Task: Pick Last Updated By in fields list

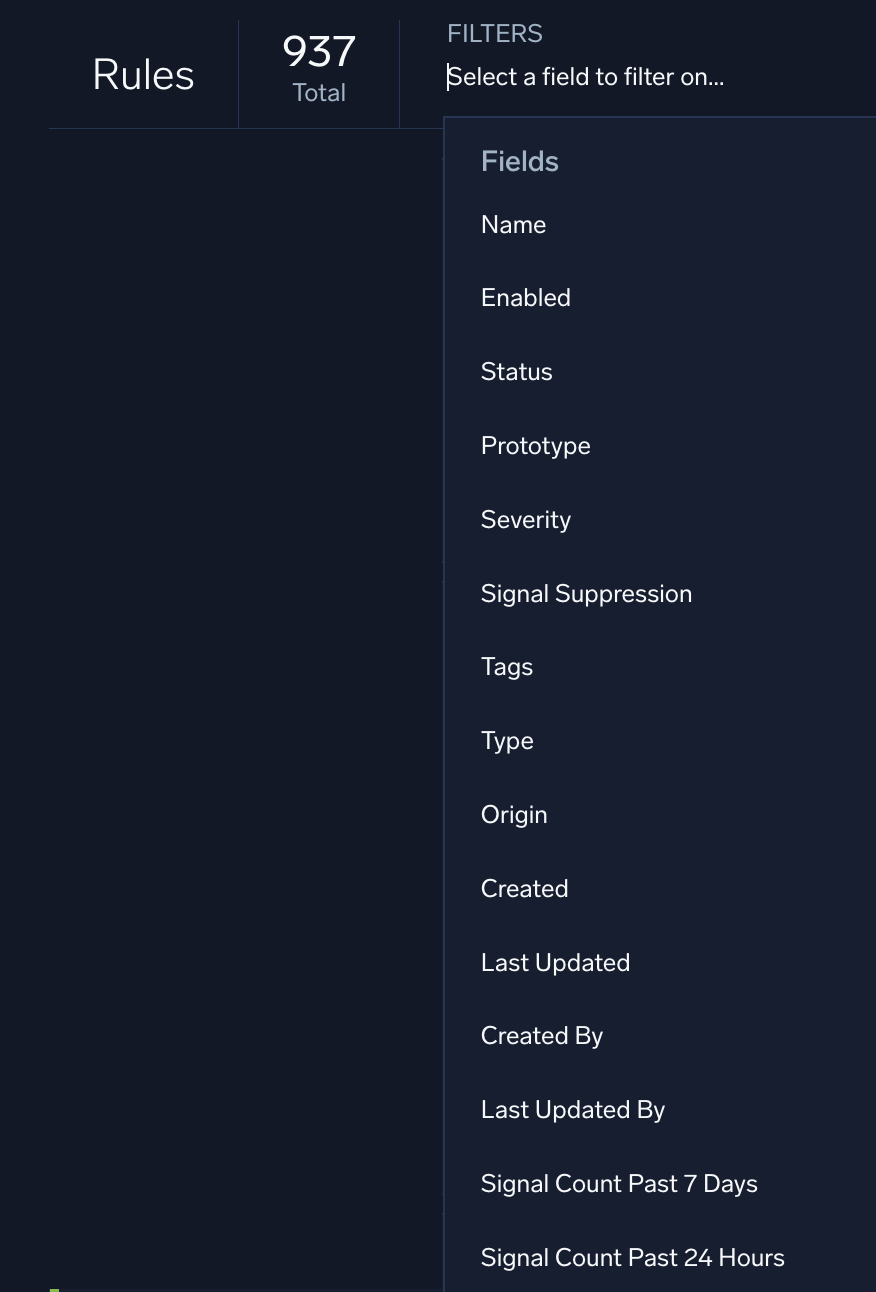Action: (x=572, y=1110)
